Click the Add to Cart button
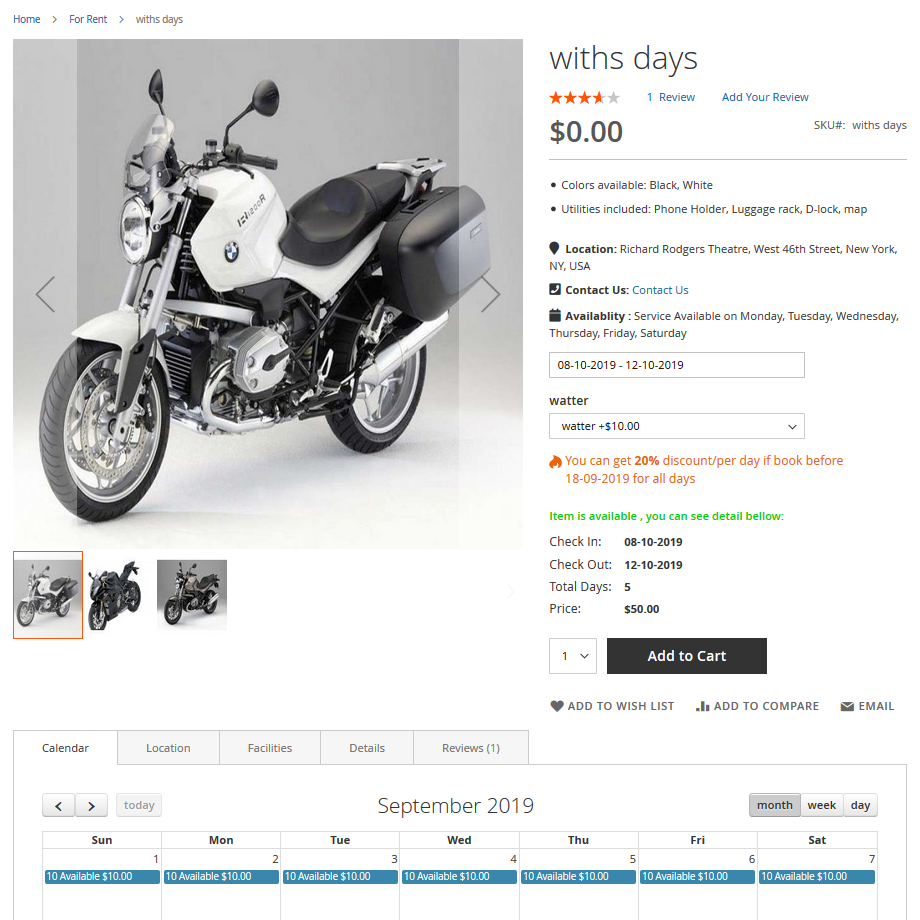Viewport: 920px width, 920px height. 686,656
